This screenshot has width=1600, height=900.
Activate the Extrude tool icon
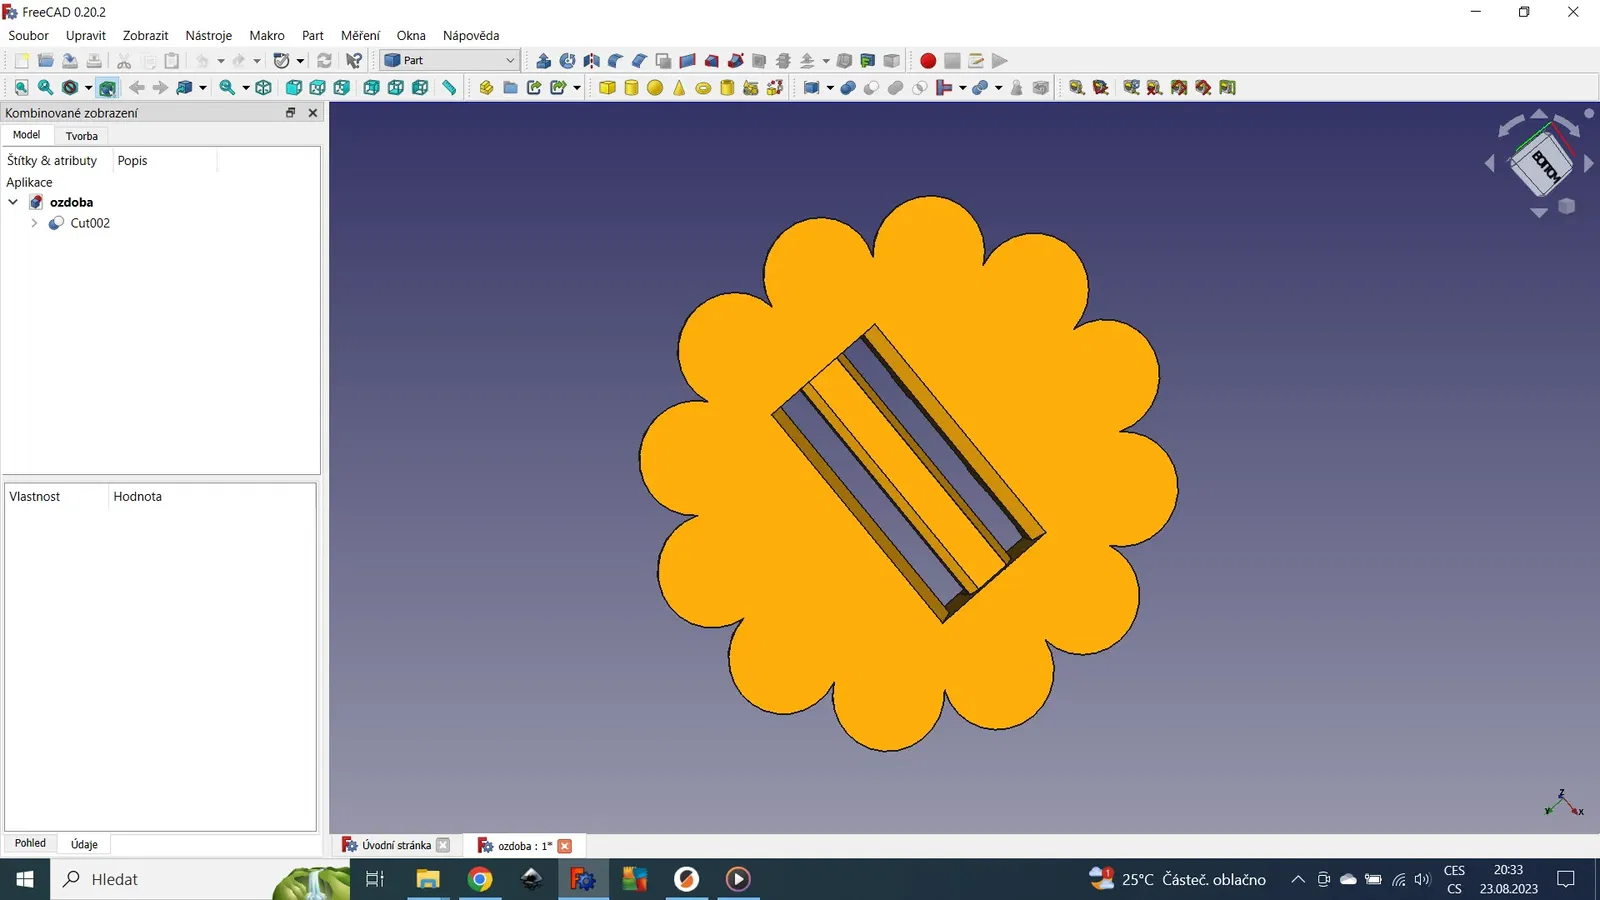543,61
